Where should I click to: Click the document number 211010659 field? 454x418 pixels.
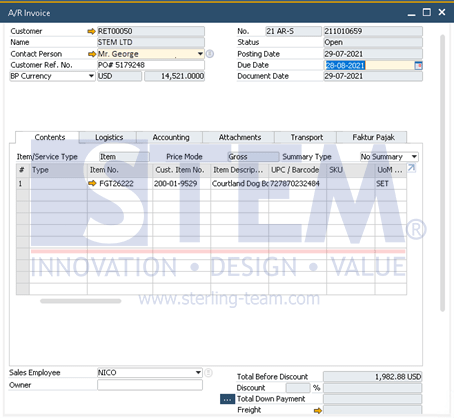(x=373, y=31)
